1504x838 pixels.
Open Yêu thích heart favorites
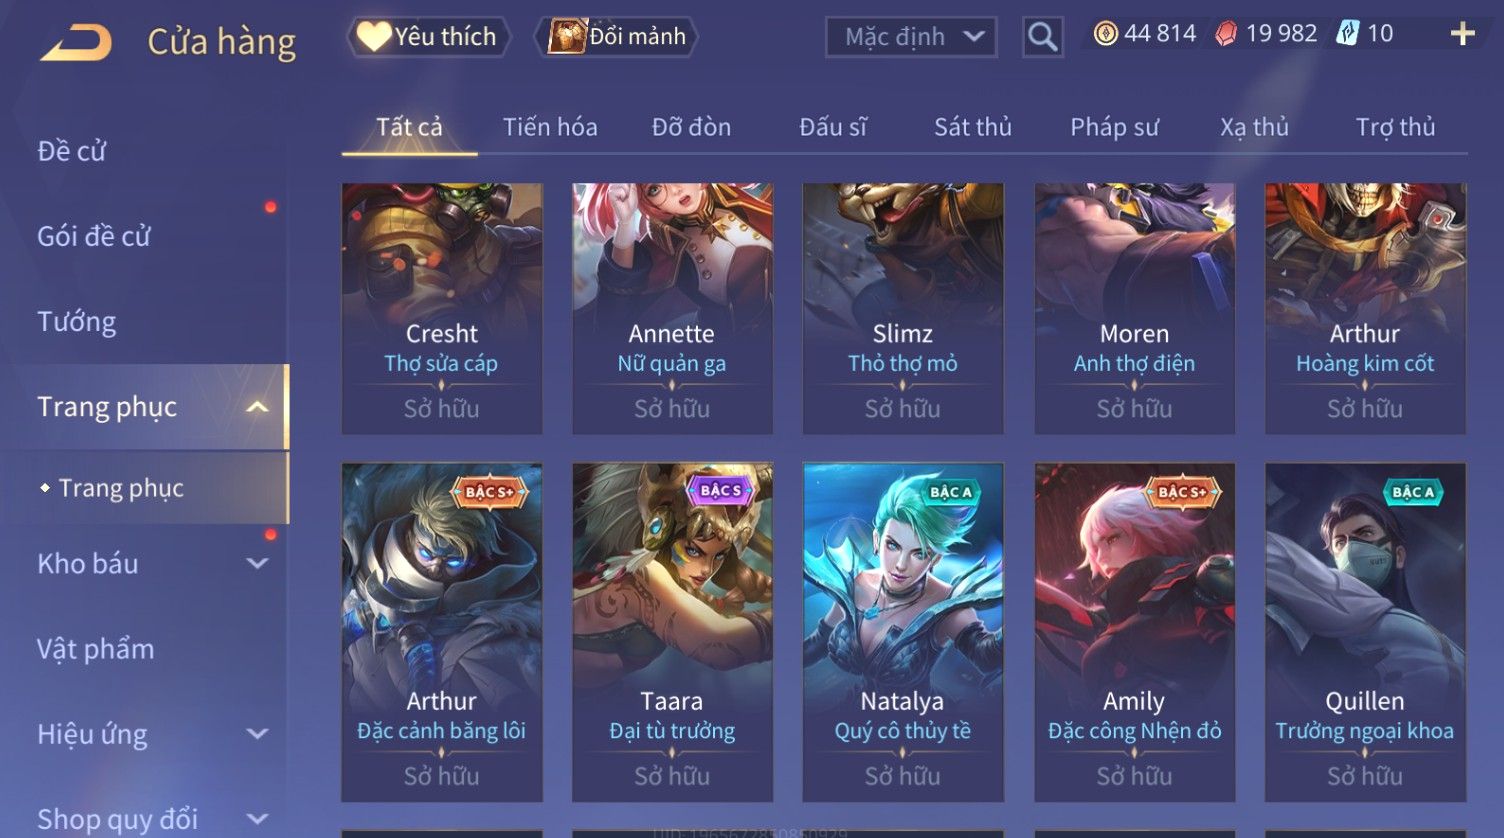[429, 37]
